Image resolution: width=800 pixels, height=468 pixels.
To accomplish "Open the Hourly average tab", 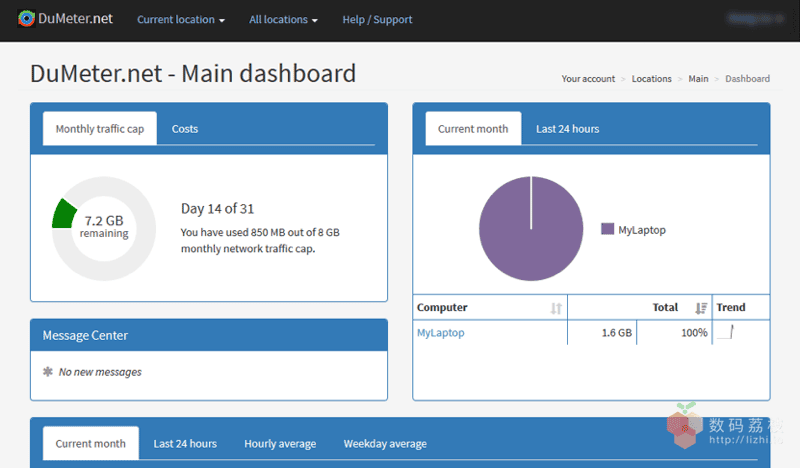I will pos(280,444).
